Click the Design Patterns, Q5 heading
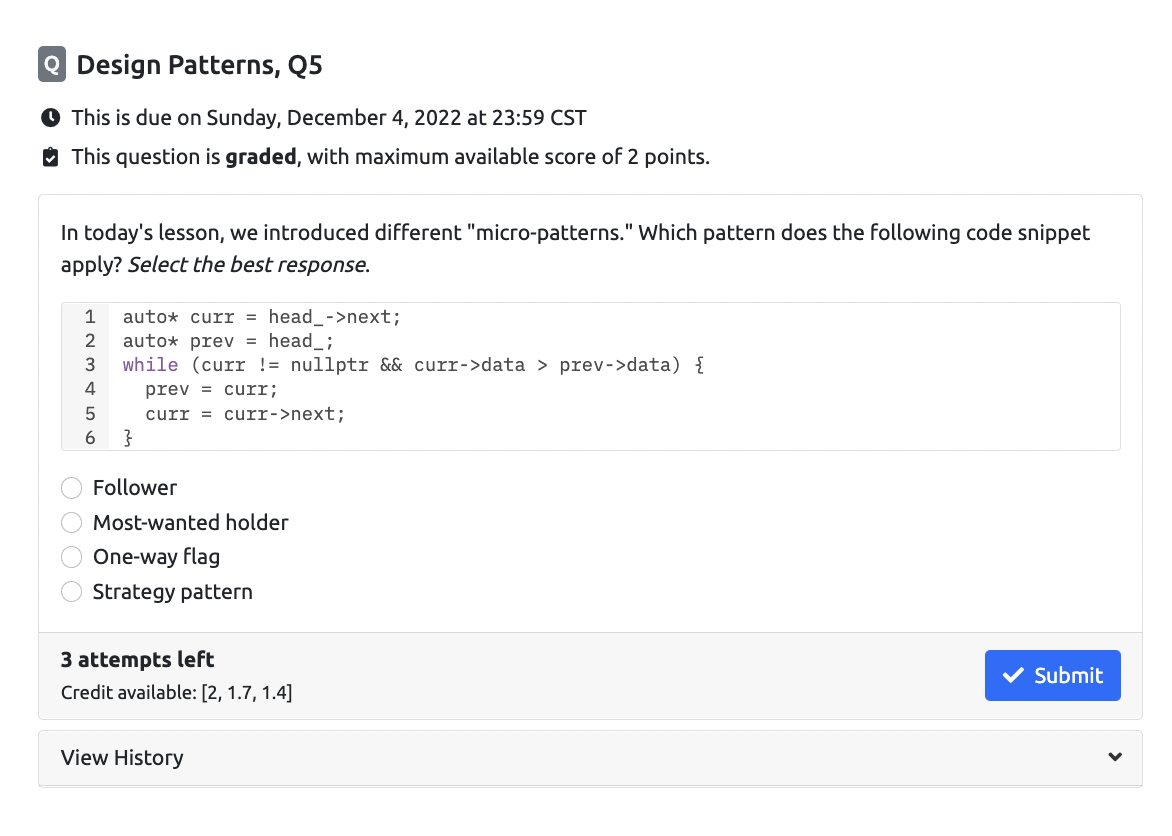1172x836 pixels. point(200,65)
